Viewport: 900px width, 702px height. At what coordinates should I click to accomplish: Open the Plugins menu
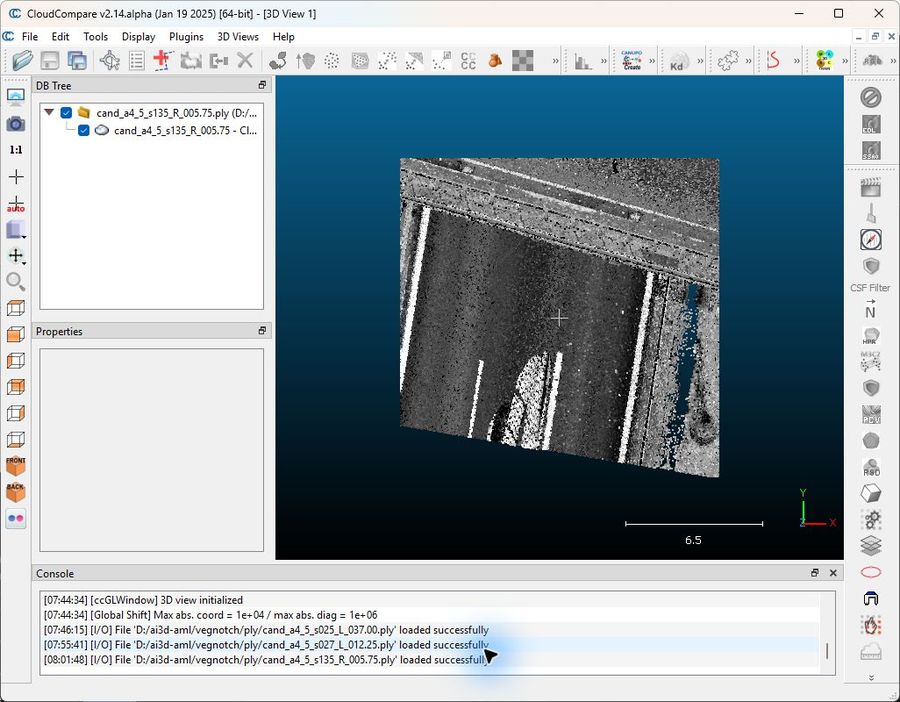tap(186, 37)
